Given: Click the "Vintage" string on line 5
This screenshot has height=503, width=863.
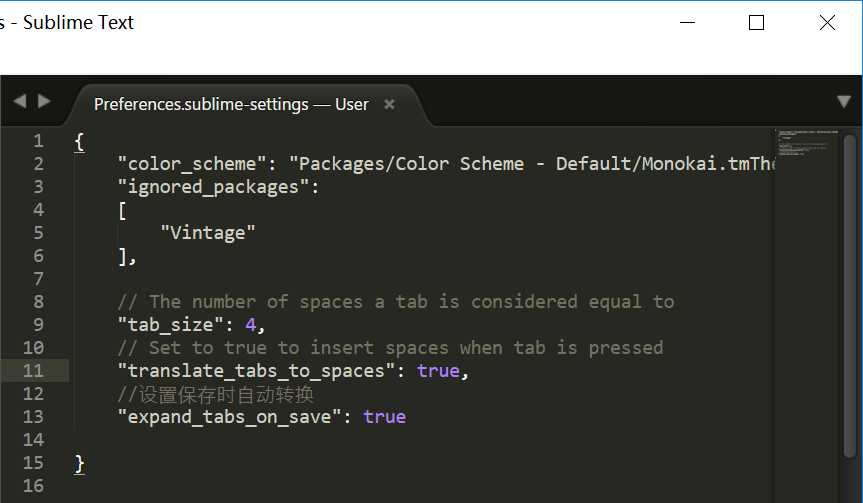Looking at the screenshot, I should (208, 233).
